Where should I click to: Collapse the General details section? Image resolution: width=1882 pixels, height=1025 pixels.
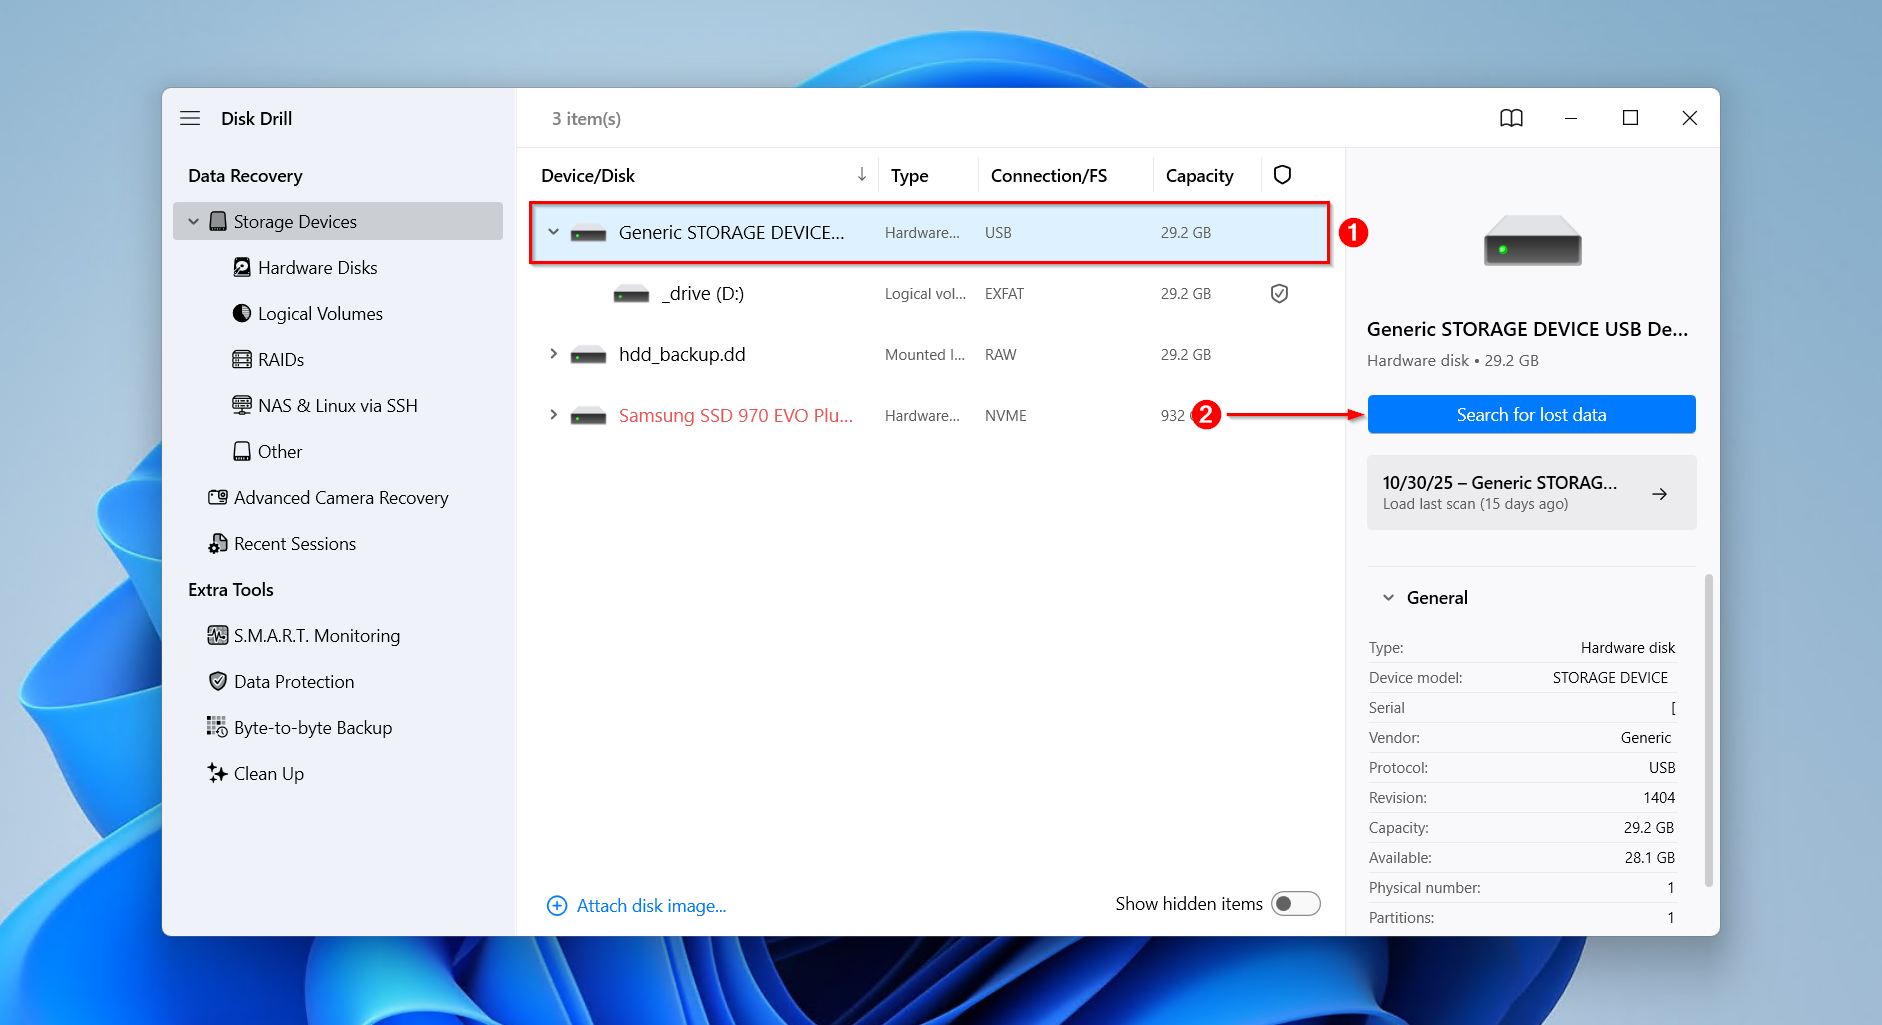pyautogui.click(x=1388, y=597)
